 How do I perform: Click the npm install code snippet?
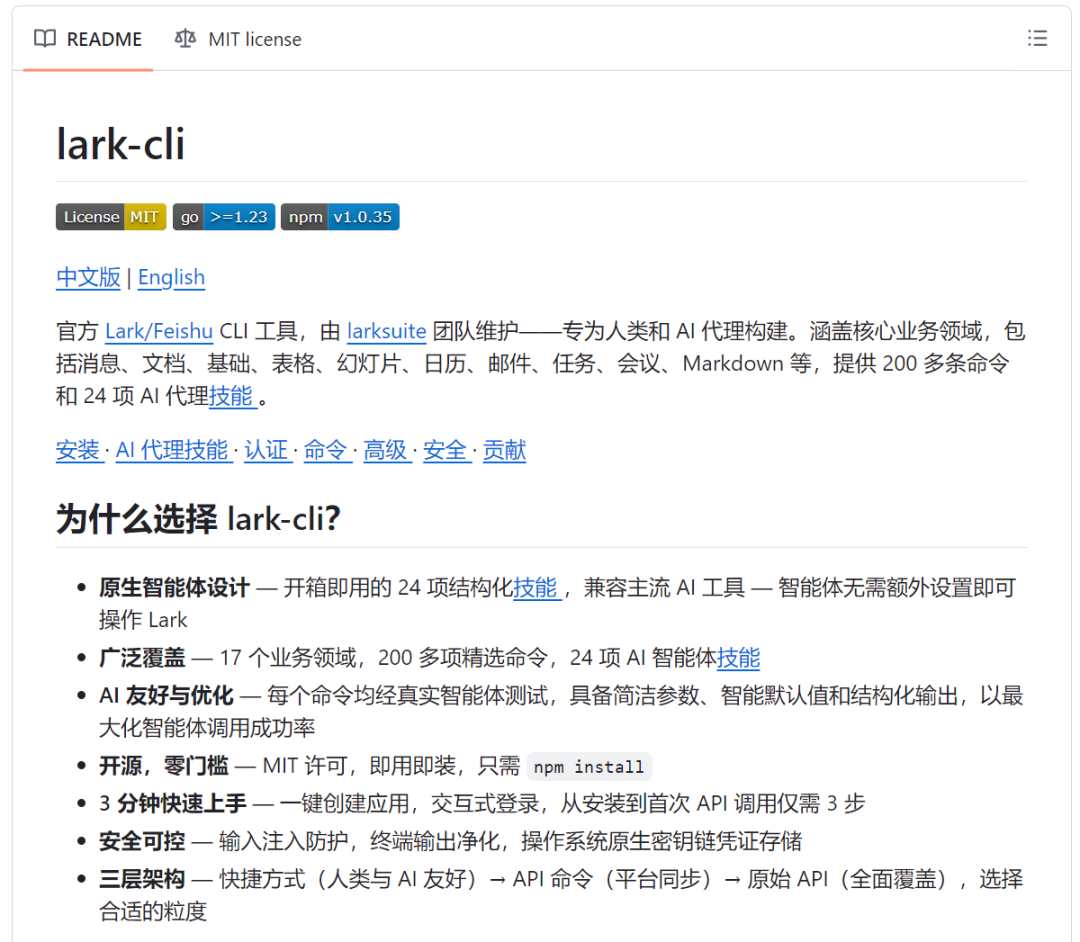tap(589, 766)
